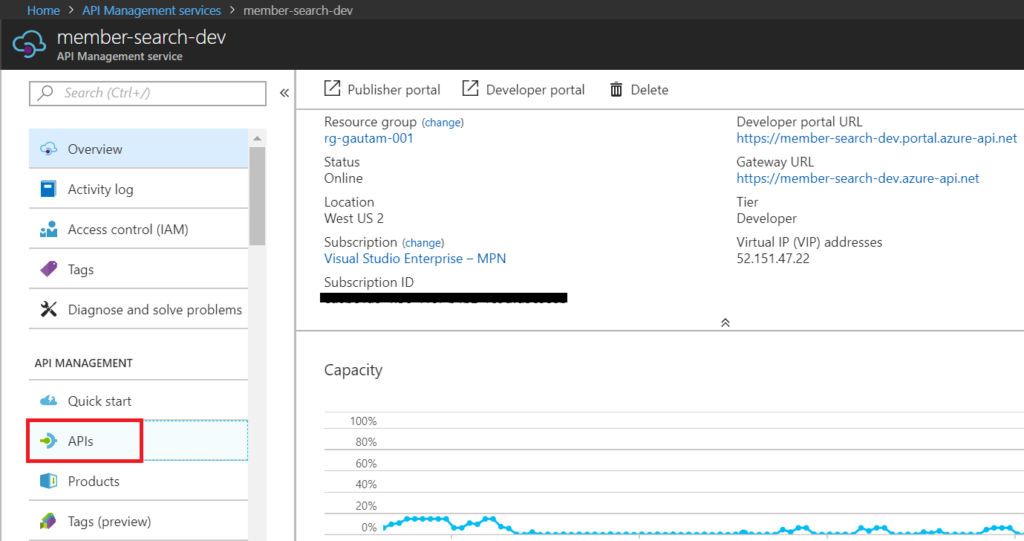Click Delete button in toolbar
The image size is (1024, 541).
(x=639, y=90)
